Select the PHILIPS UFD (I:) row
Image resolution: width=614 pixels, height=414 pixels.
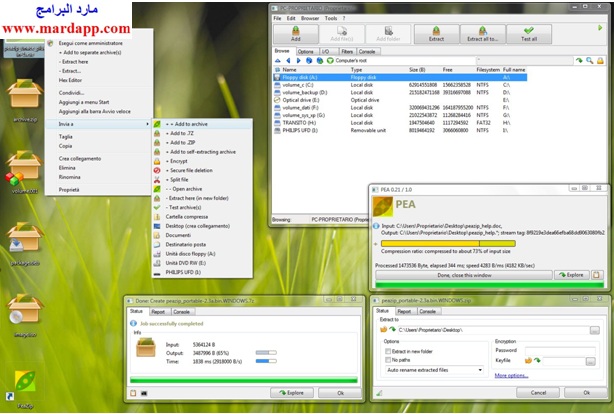click(399, 131)
